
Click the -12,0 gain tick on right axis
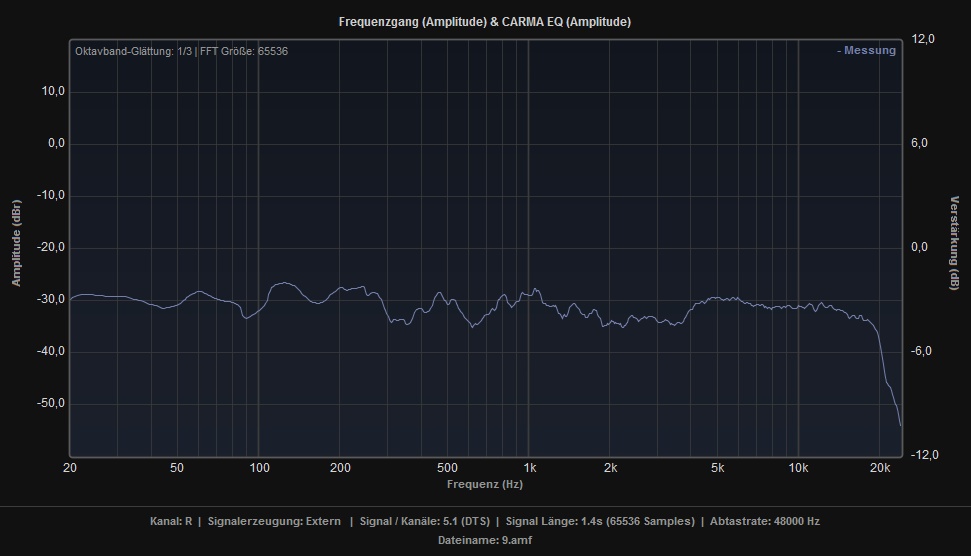click(923, 455)
